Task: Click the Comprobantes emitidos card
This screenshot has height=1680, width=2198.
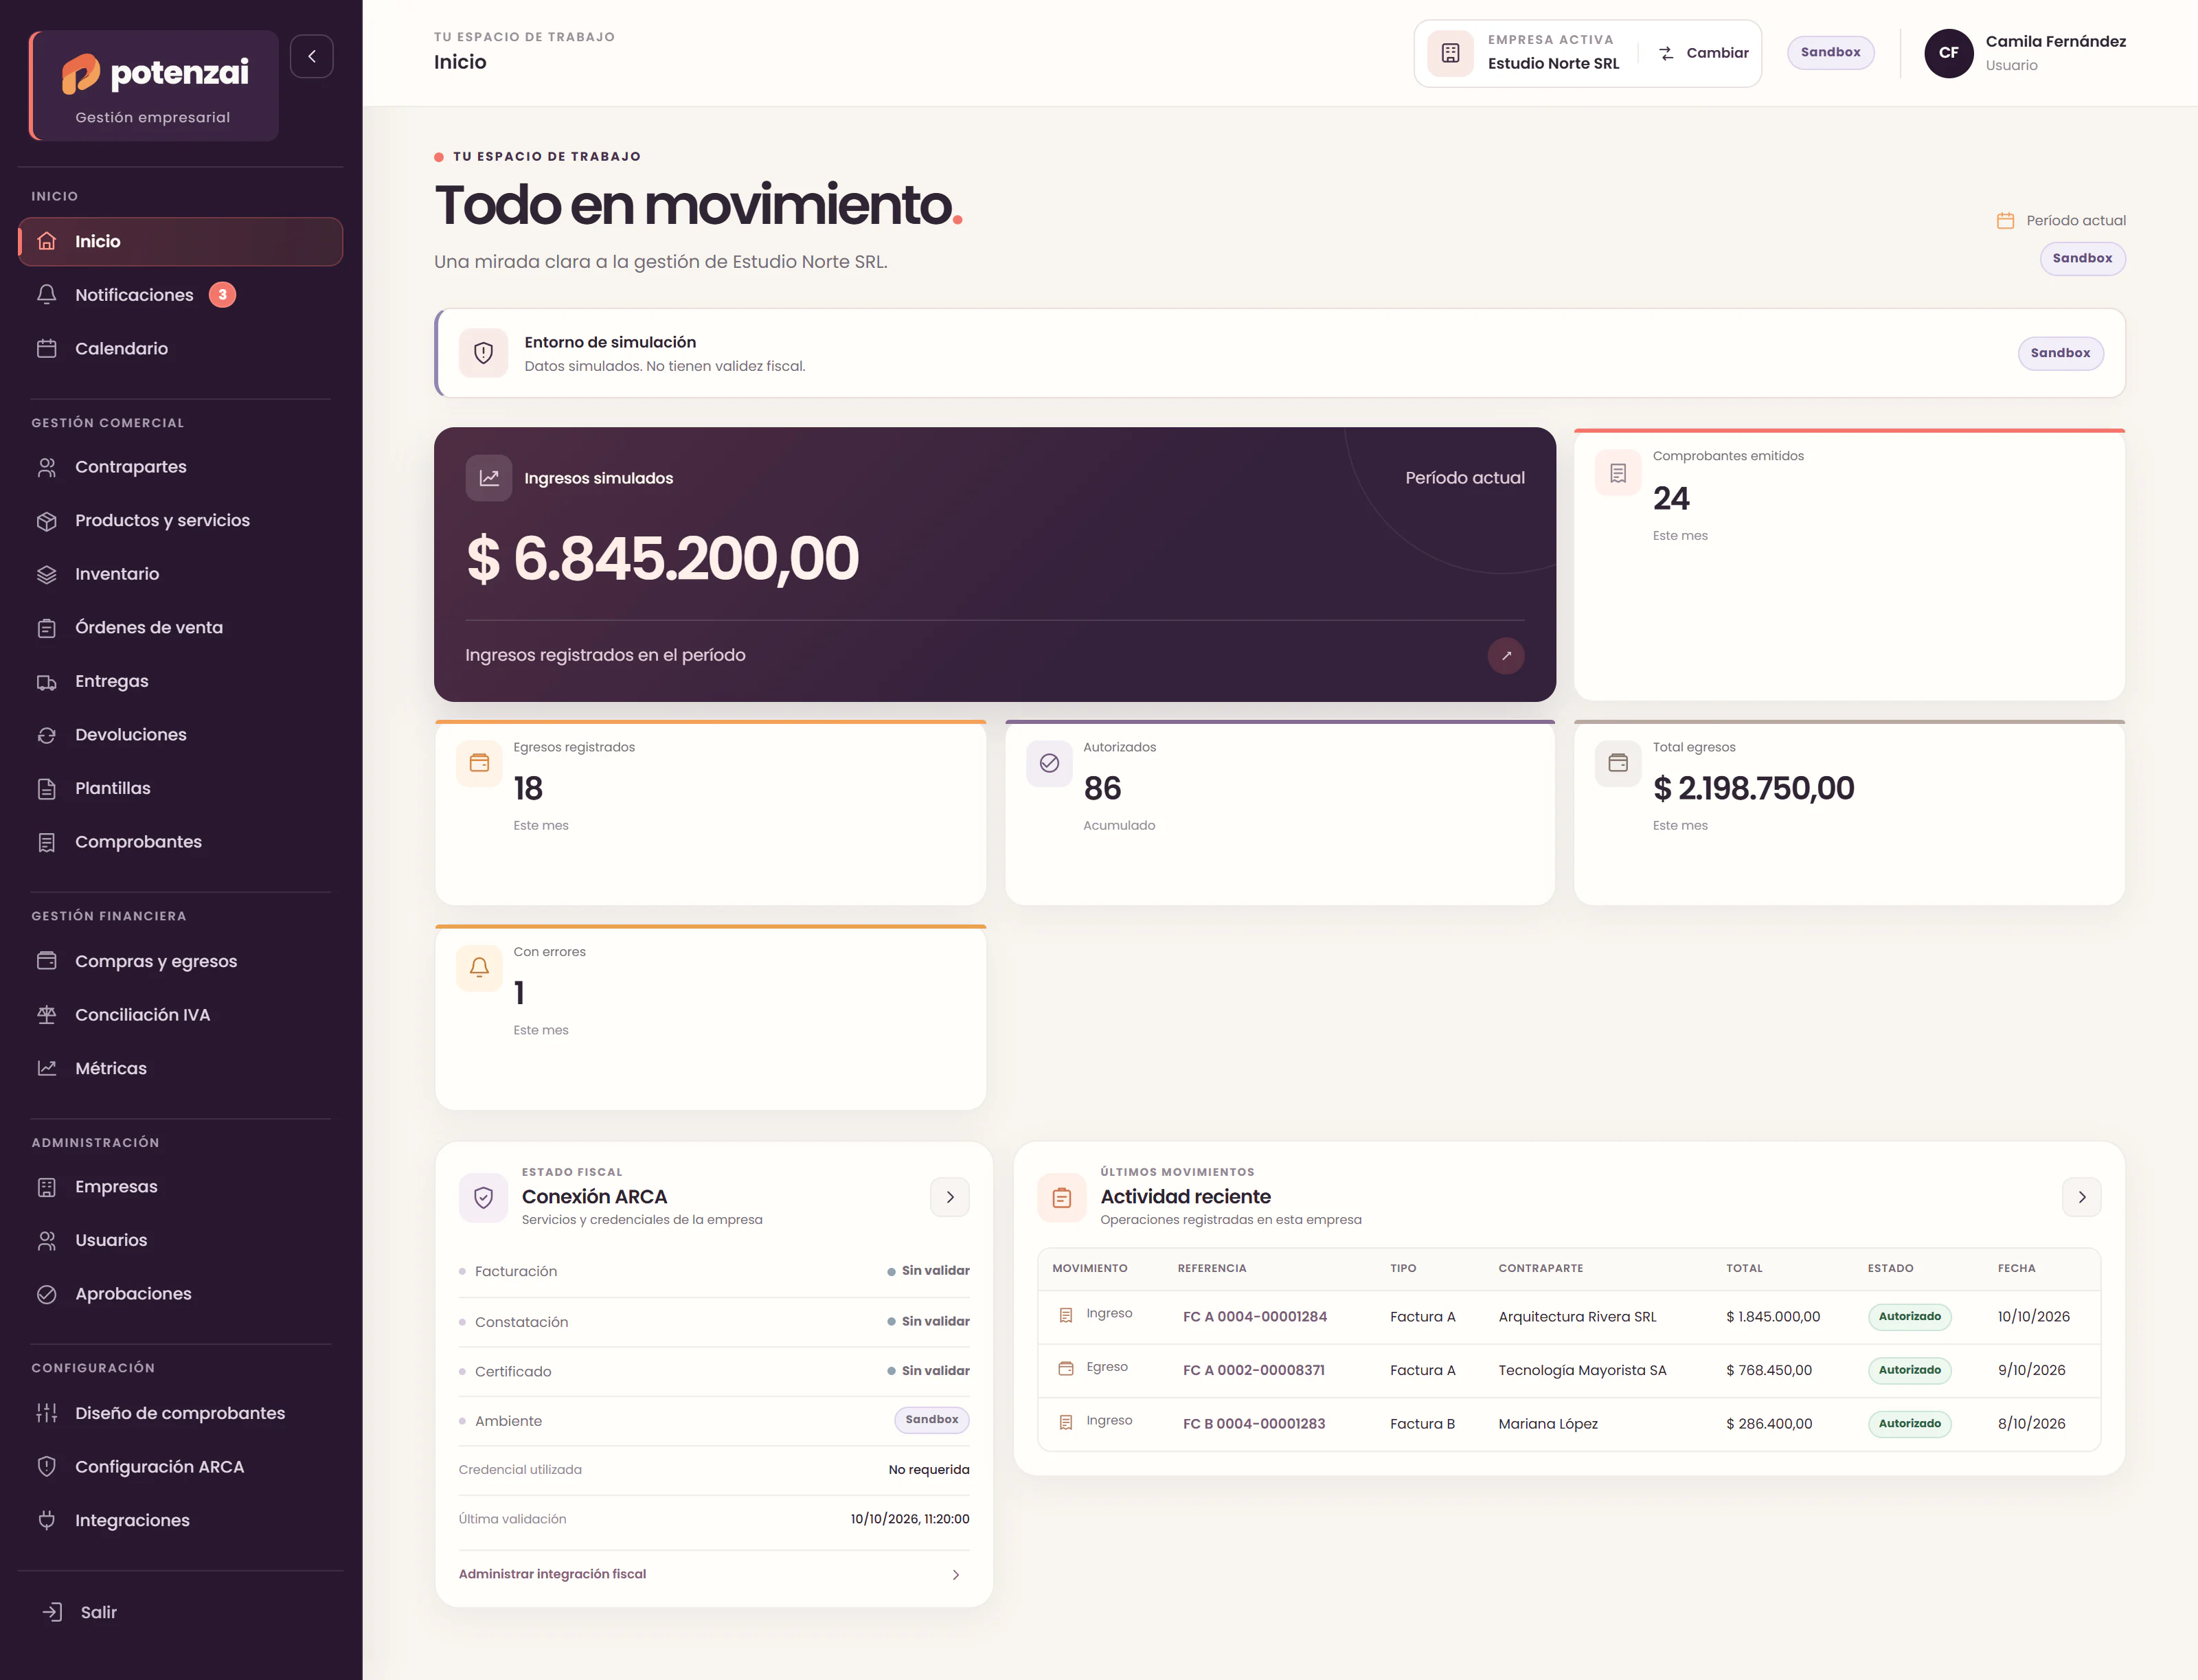Action: coord(1849,565)
